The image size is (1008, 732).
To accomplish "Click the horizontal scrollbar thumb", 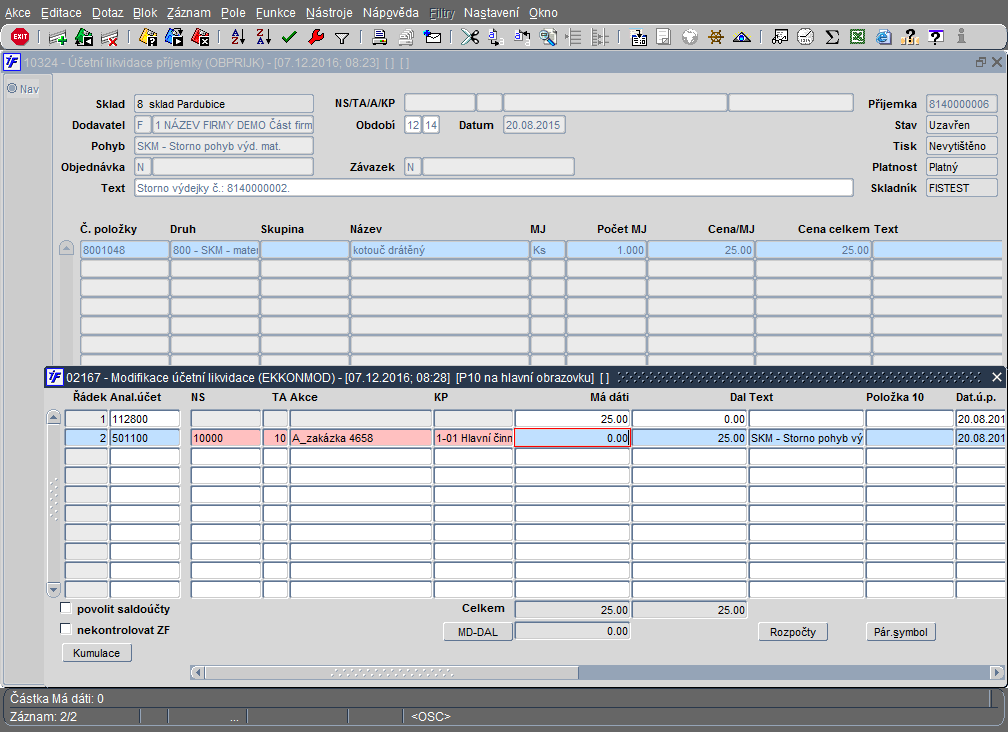I will [x=392, y=673].
